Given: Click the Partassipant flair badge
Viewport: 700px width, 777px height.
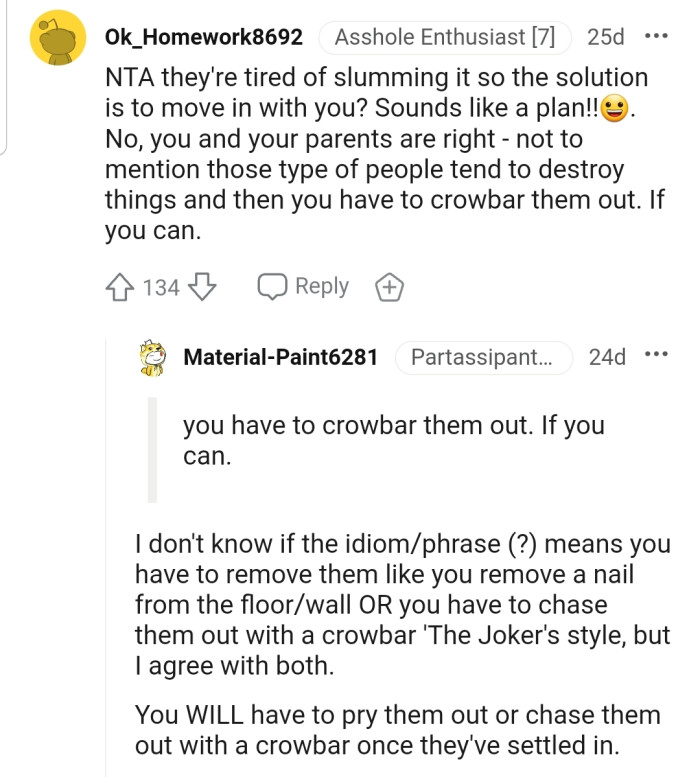Looking at the screenshot, I should (483, 357).
